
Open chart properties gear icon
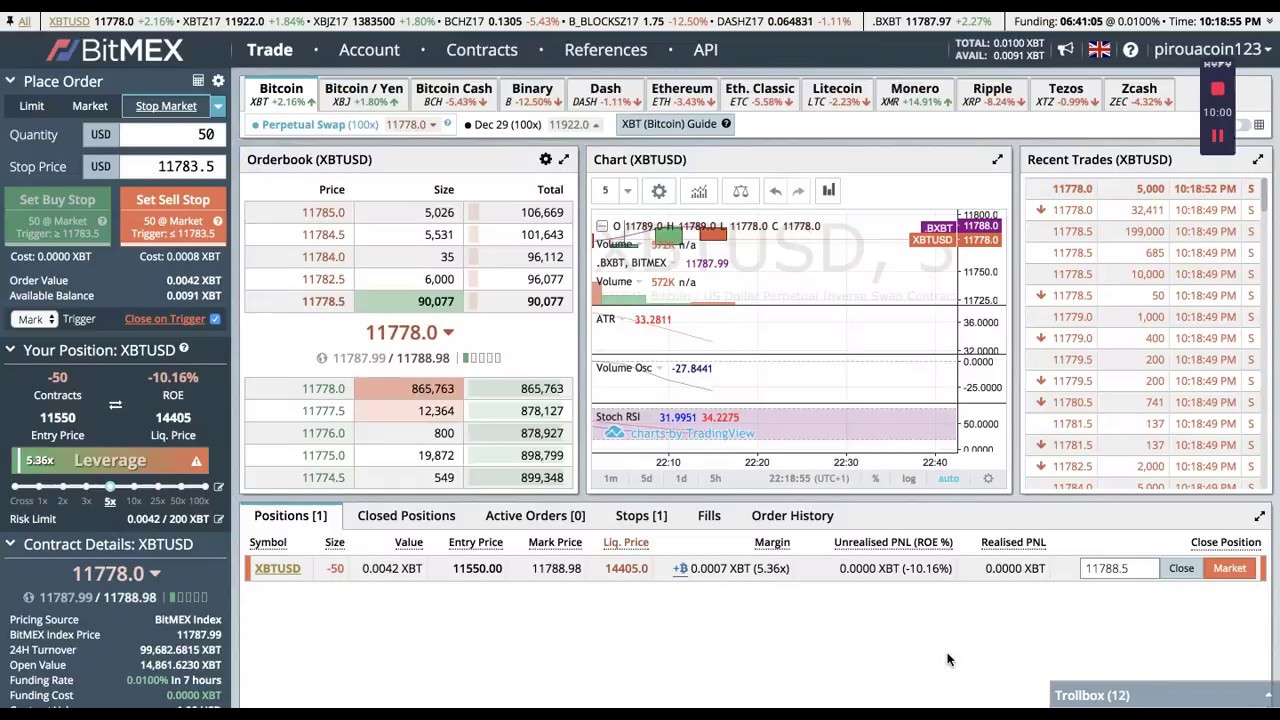click(x=659, y=191)
